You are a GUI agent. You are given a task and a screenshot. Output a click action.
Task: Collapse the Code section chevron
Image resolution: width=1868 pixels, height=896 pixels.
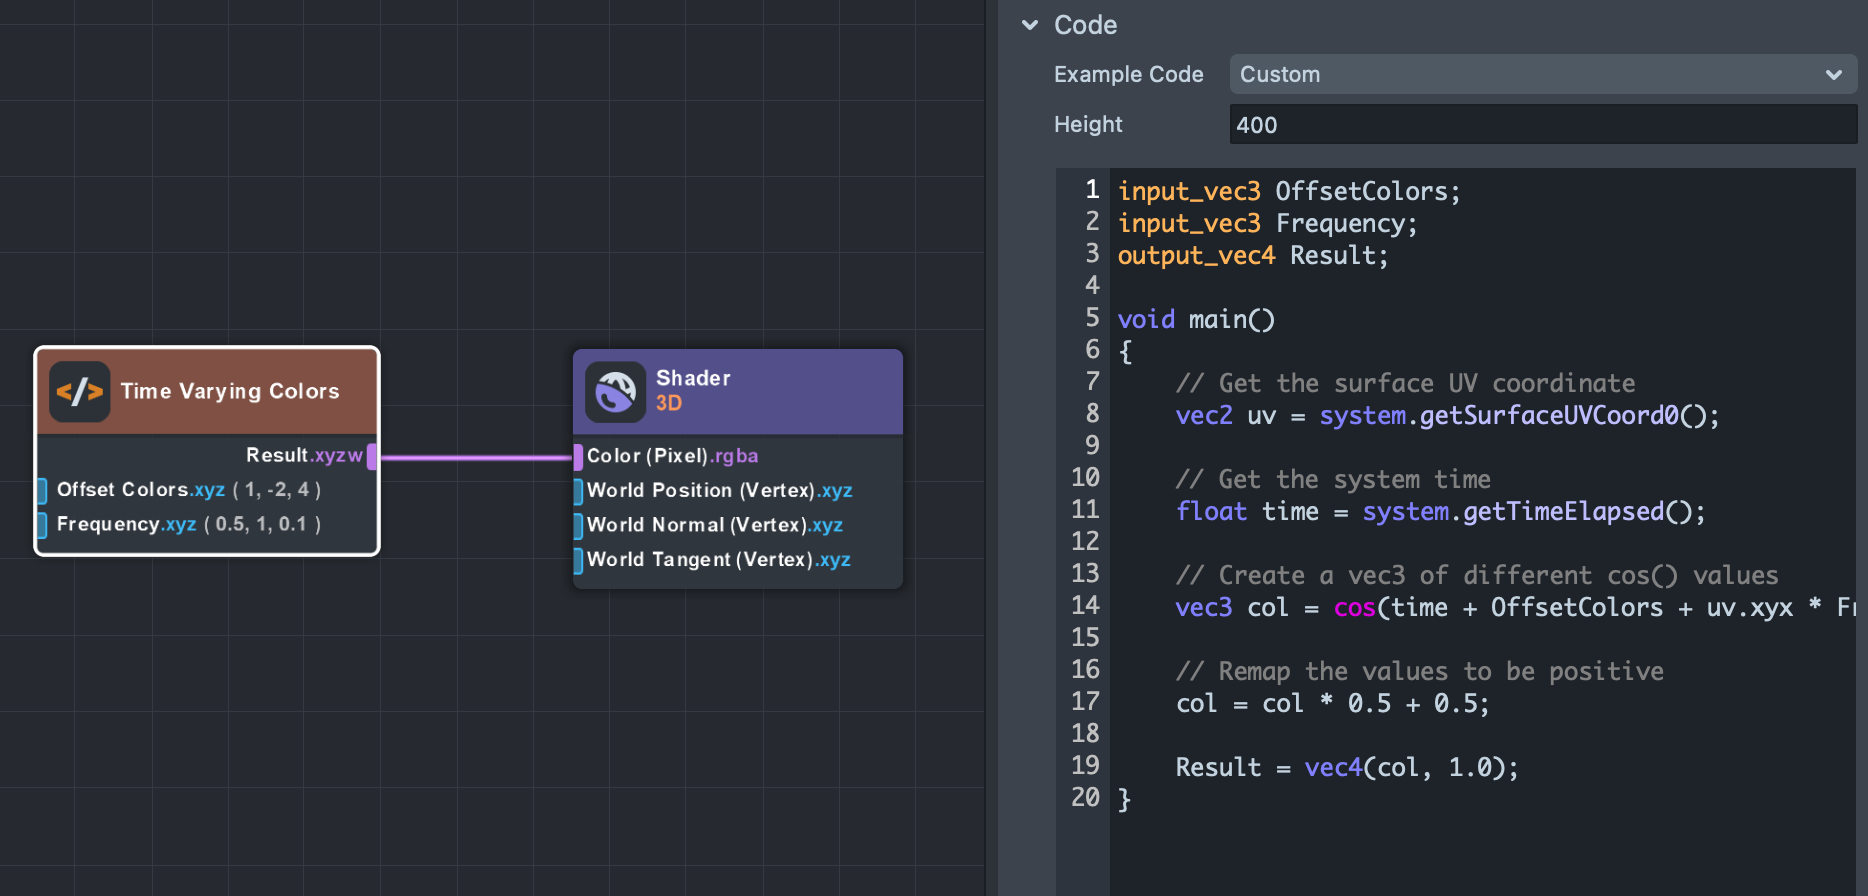(x=1030, y=25)
